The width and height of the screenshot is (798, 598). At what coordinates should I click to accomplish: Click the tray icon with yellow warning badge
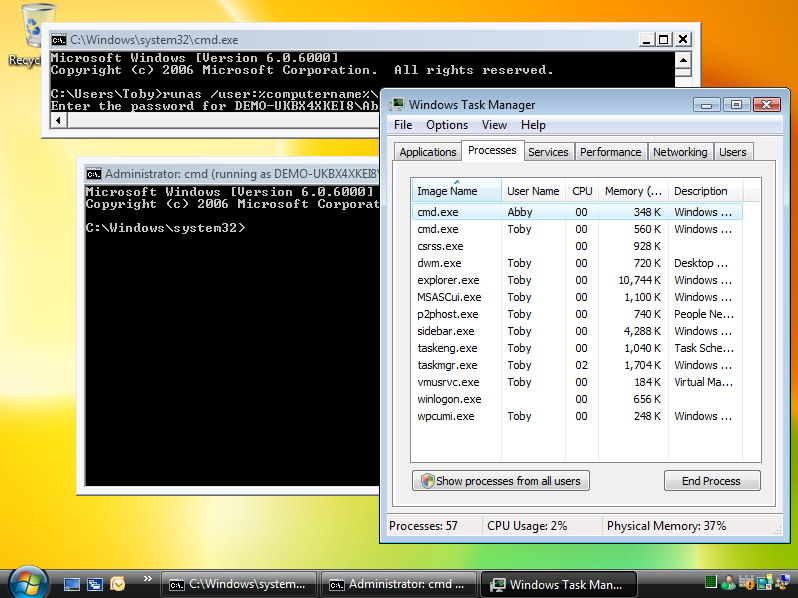pyautogui.click(x=746, y=582)
